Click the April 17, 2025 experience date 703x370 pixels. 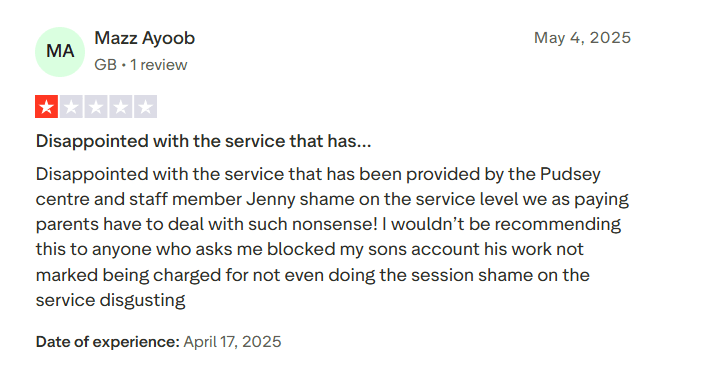coord(232,342)
